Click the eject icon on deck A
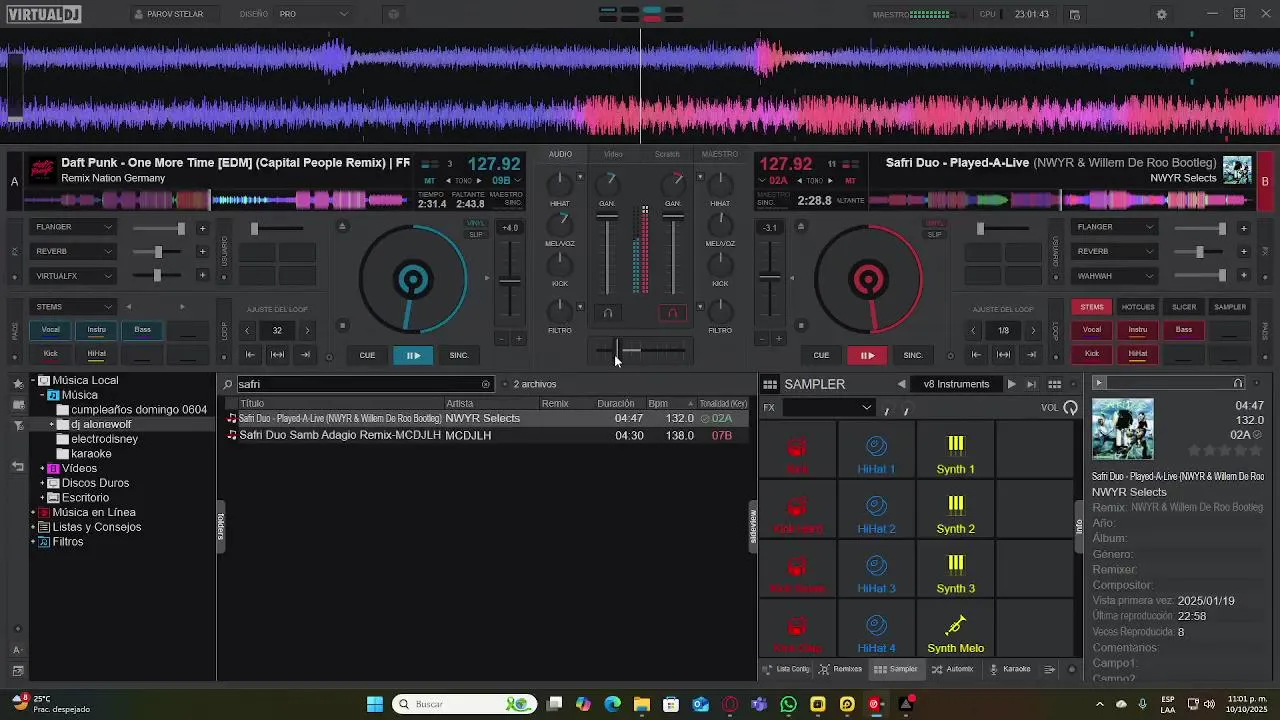Screen dimensions: 1280x720 coord(342,226)
